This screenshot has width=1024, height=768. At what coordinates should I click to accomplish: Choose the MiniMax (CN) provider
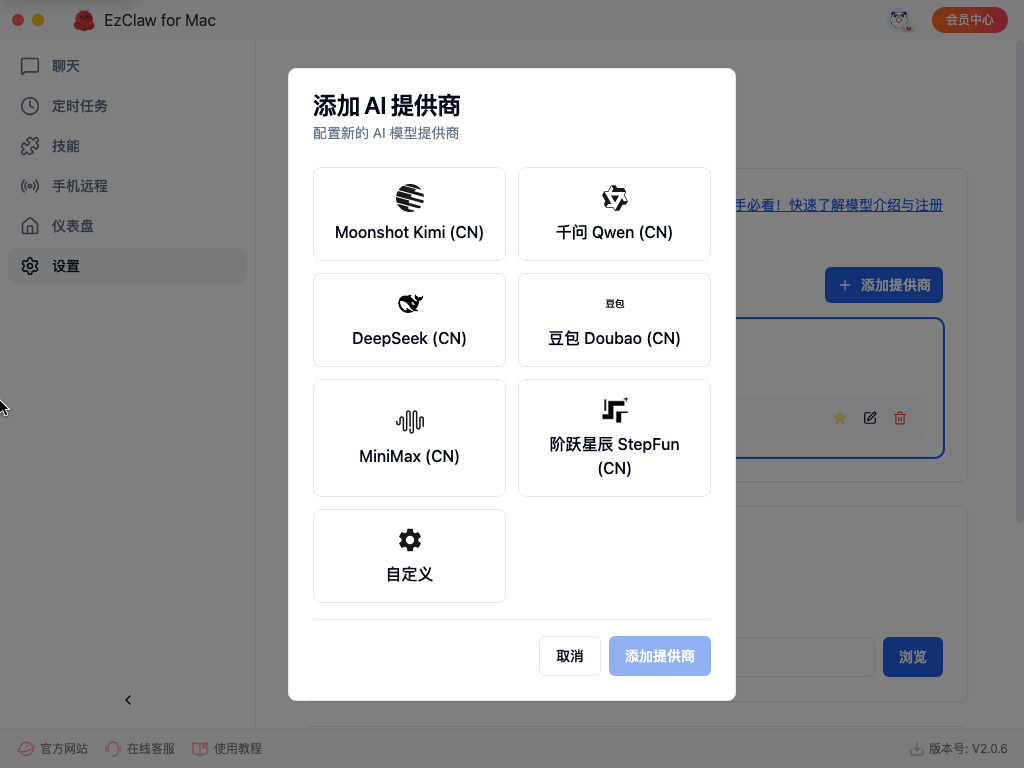(409, 438)
